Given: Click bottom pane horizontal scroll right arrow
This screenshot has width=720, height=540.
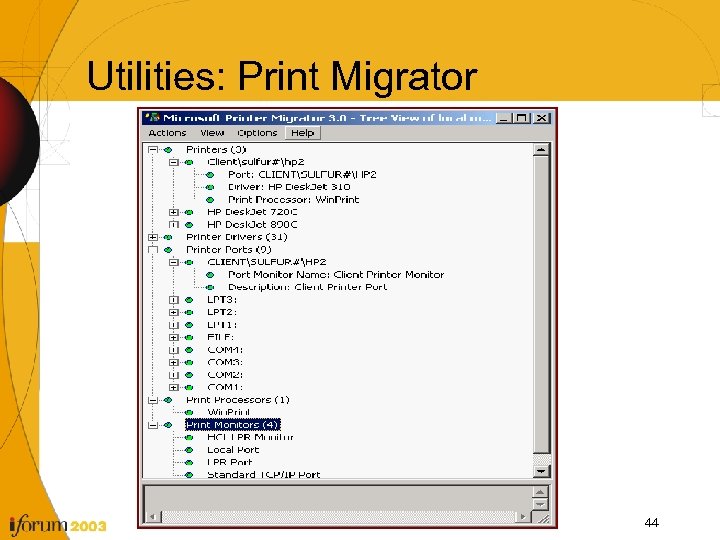Looking at the screenshot, I should click(522, 517).
